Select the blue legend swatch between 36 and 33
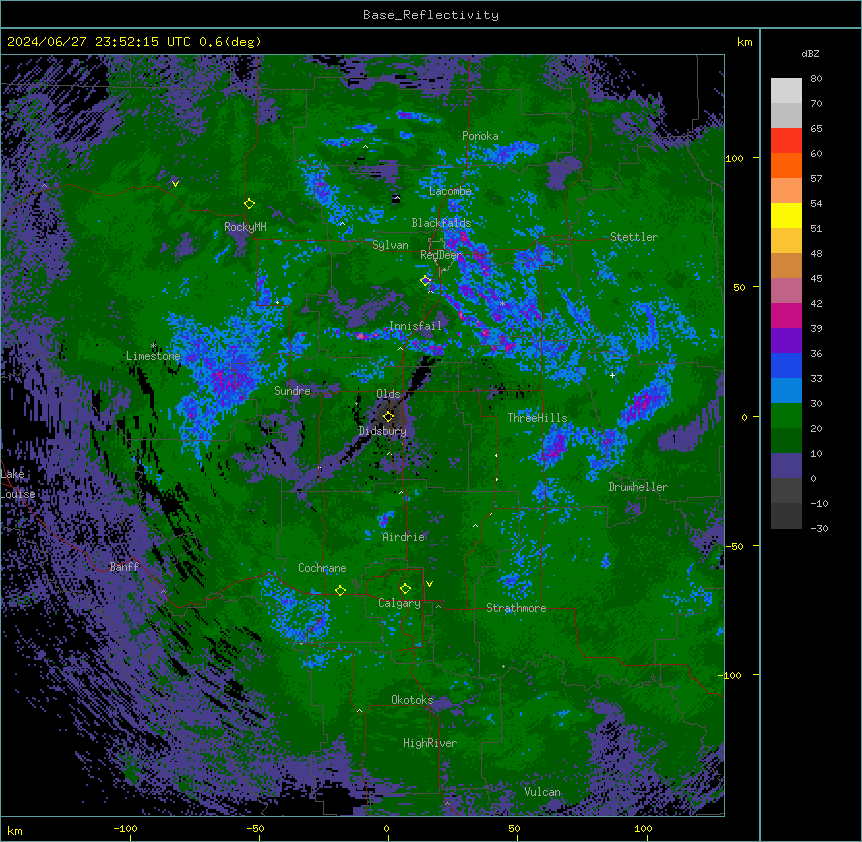Screen dimensions: 862x842 coord(786,365)
